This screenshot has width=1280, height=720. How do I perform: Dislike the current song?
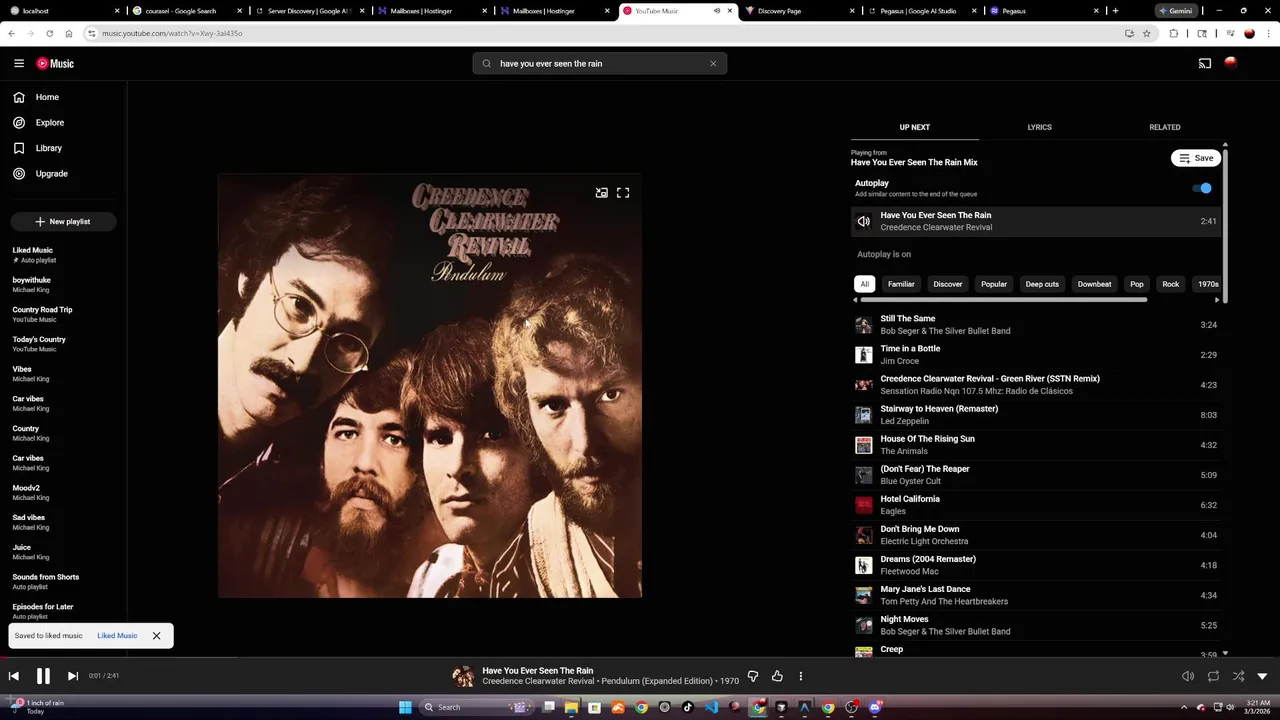pos(753,676)
